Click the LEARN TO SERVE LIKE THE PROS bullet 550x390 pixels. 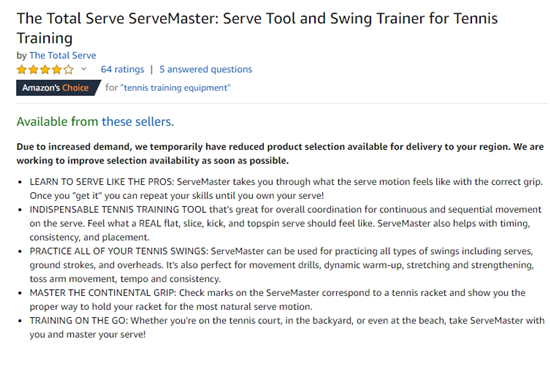point(286,189)
